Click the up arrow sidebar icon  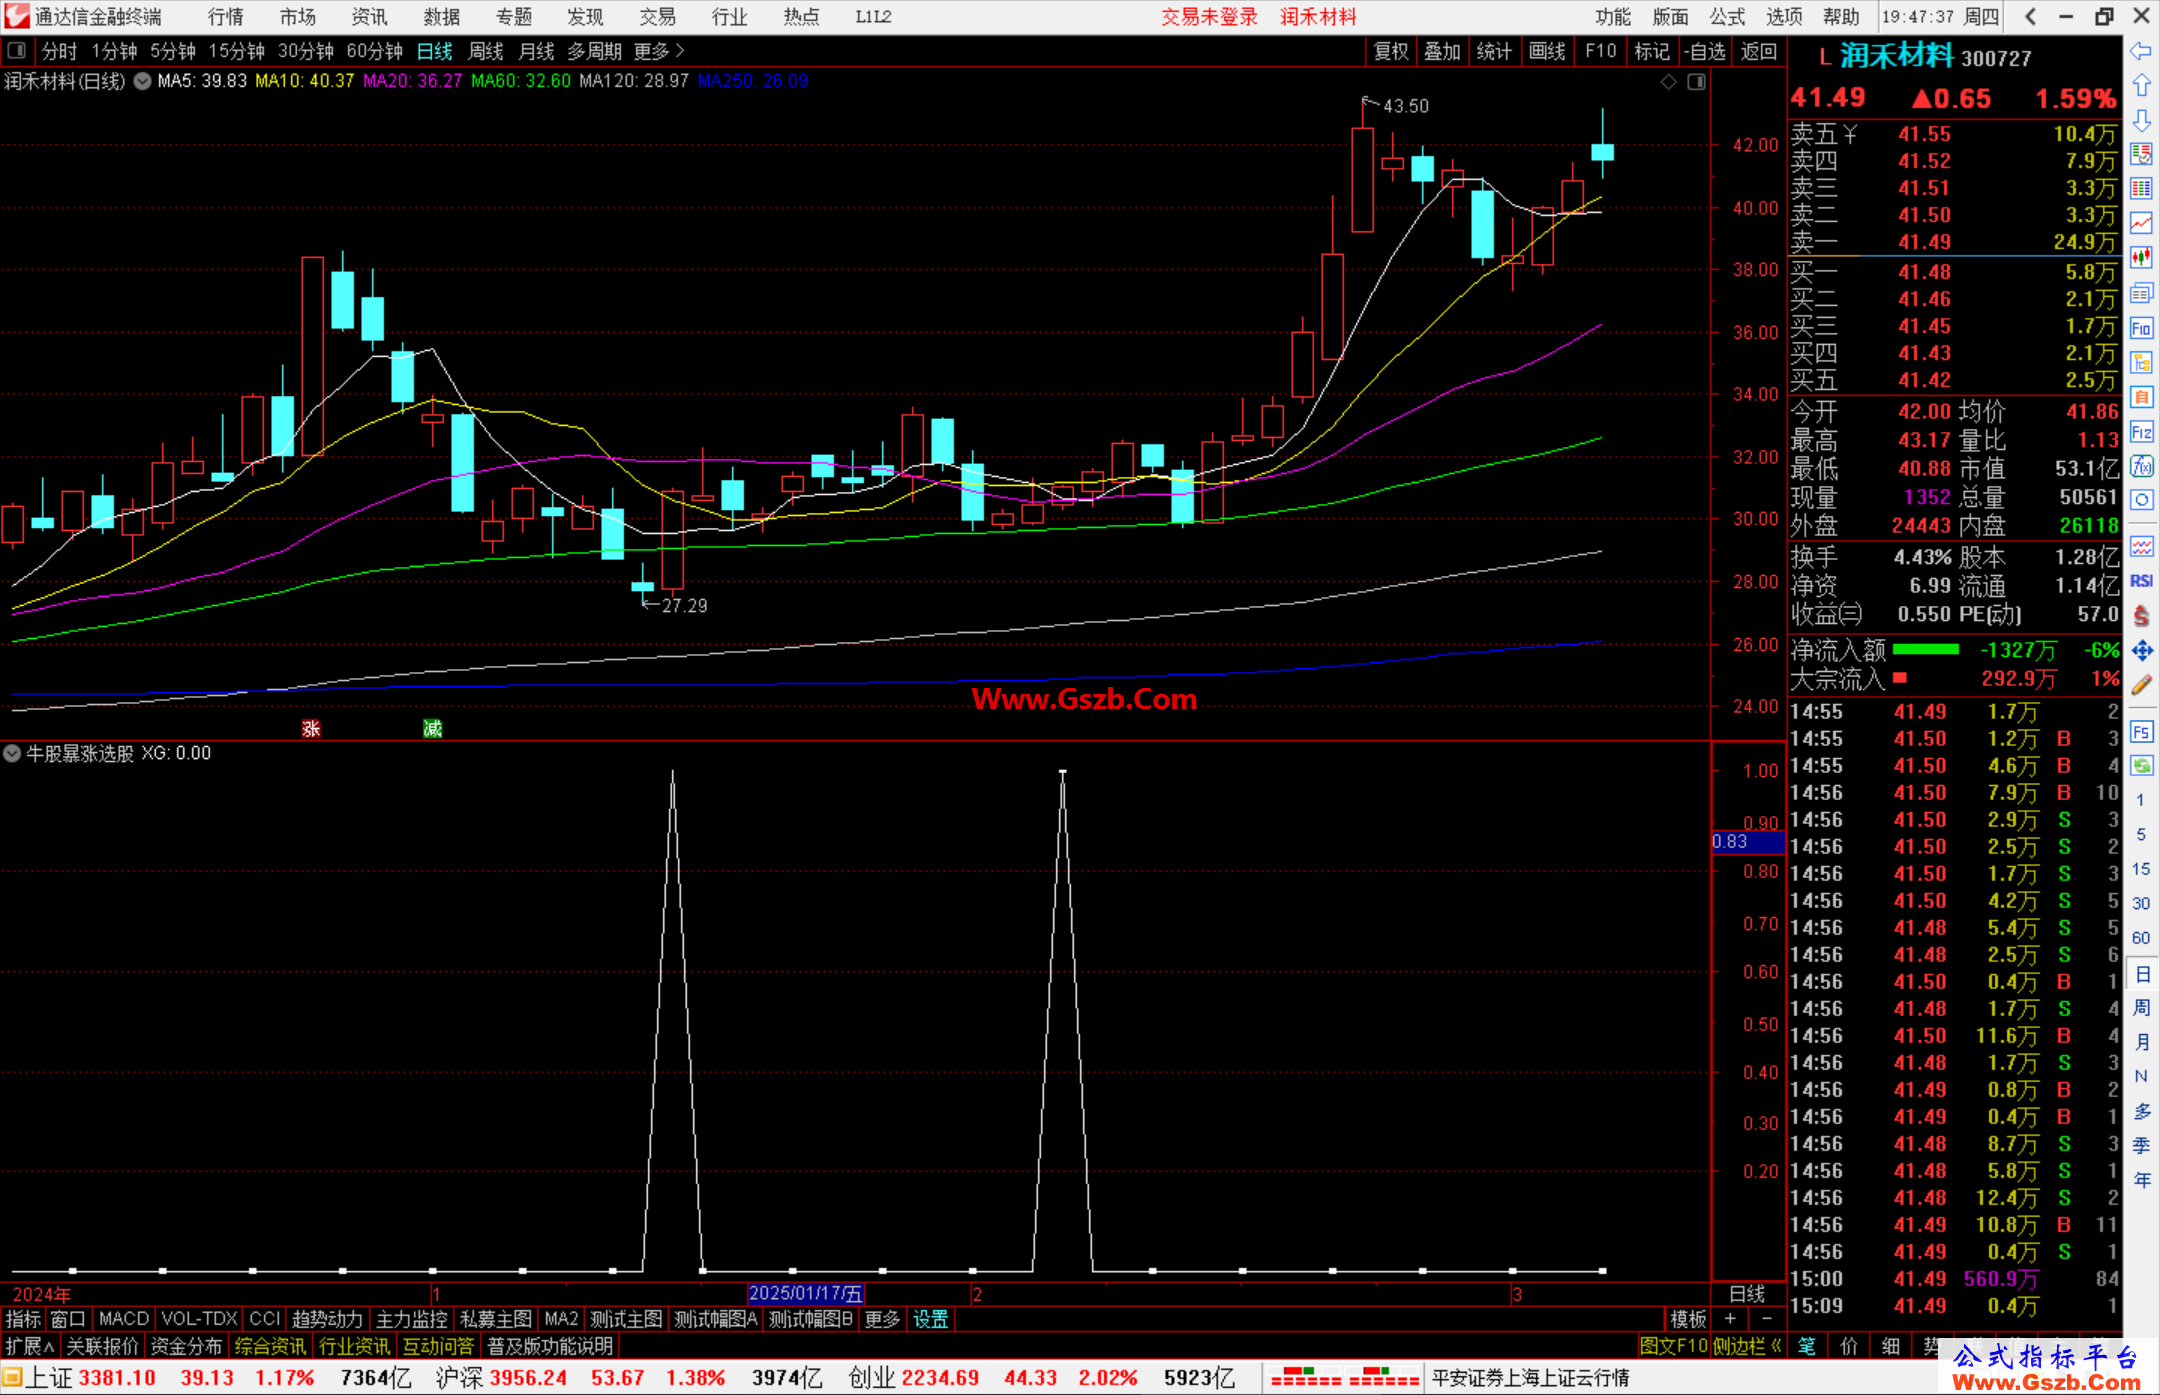coord(2141,86)
